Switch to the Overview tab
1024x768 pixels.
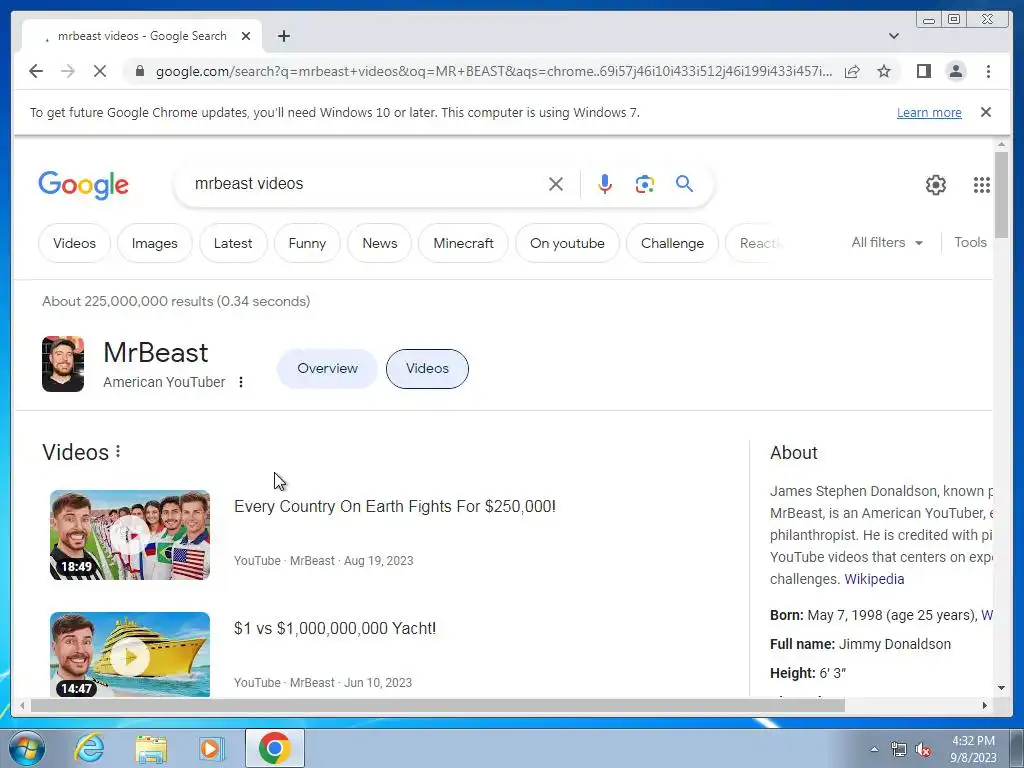point(327,368)
